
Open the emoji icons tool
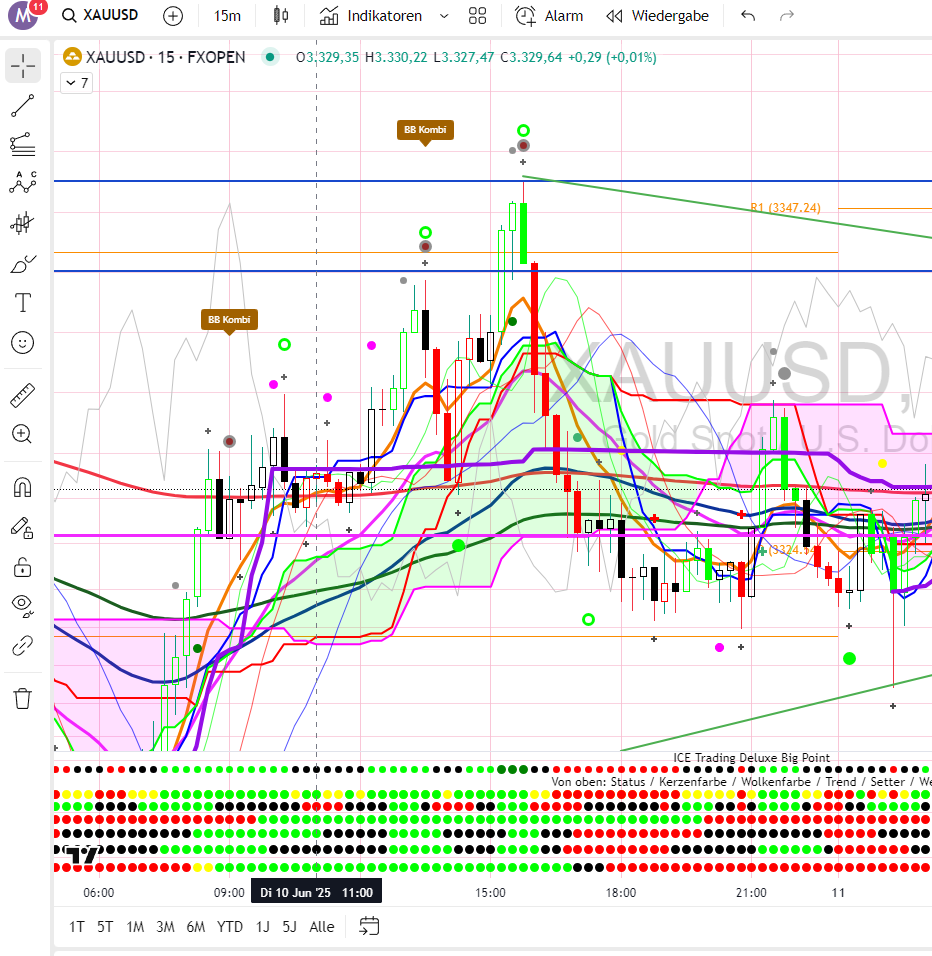click(x=22, y=342)
